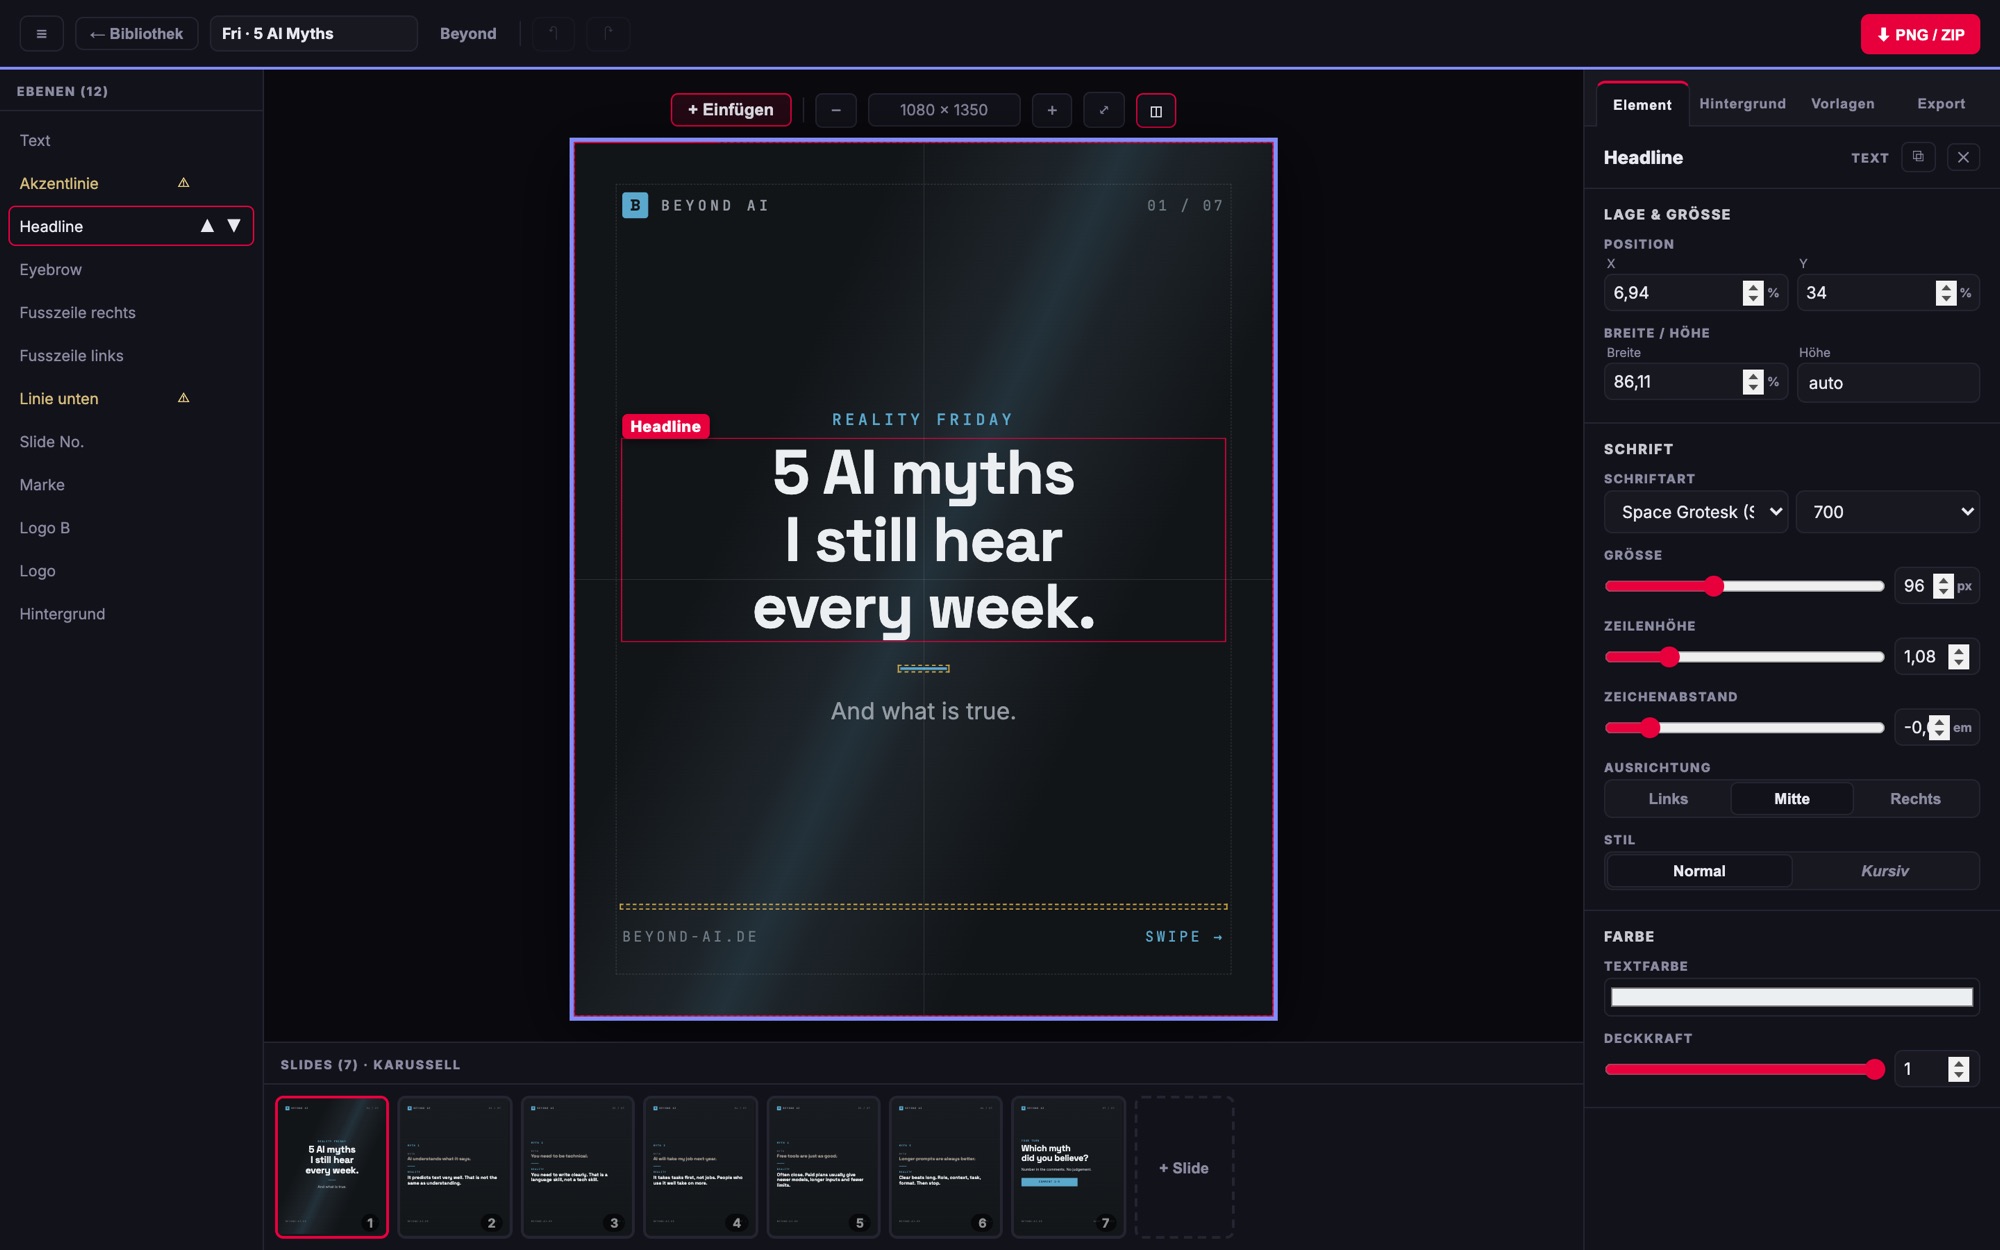The height and width of the screenshot is (1250, 2000).
Task: Select slide thumbnail 7
Action: click(x=1068, y=1168)
